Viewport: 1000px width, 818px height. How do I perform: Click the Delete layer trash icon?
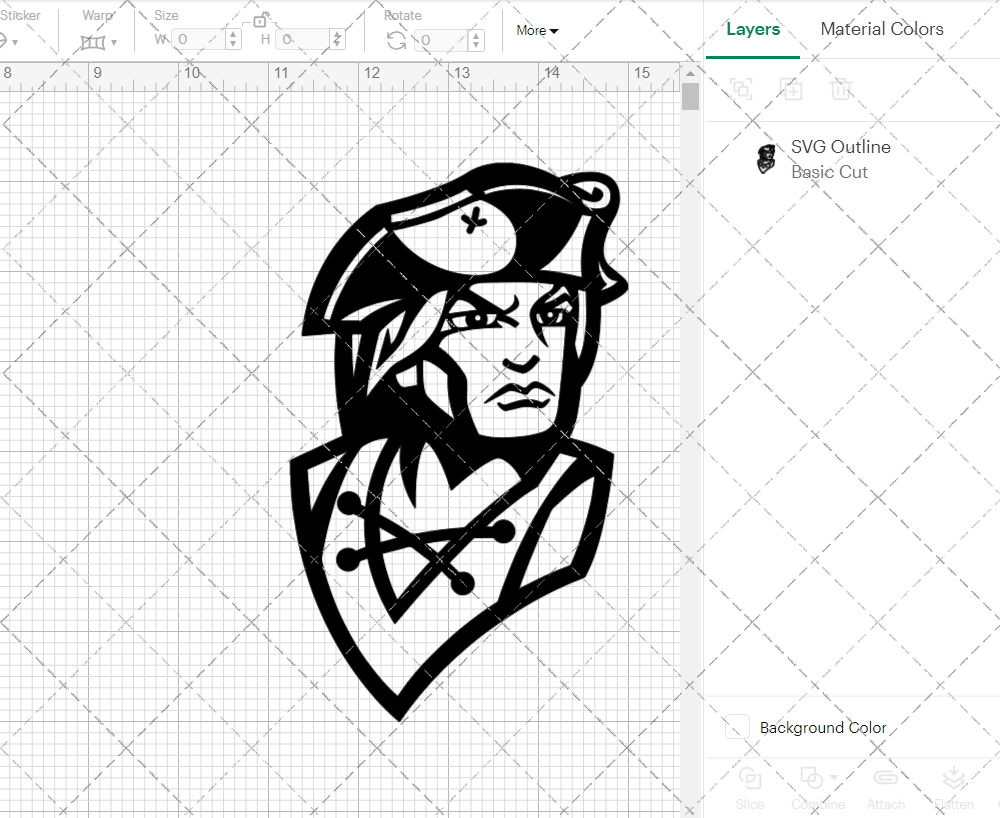pos(841,89)
